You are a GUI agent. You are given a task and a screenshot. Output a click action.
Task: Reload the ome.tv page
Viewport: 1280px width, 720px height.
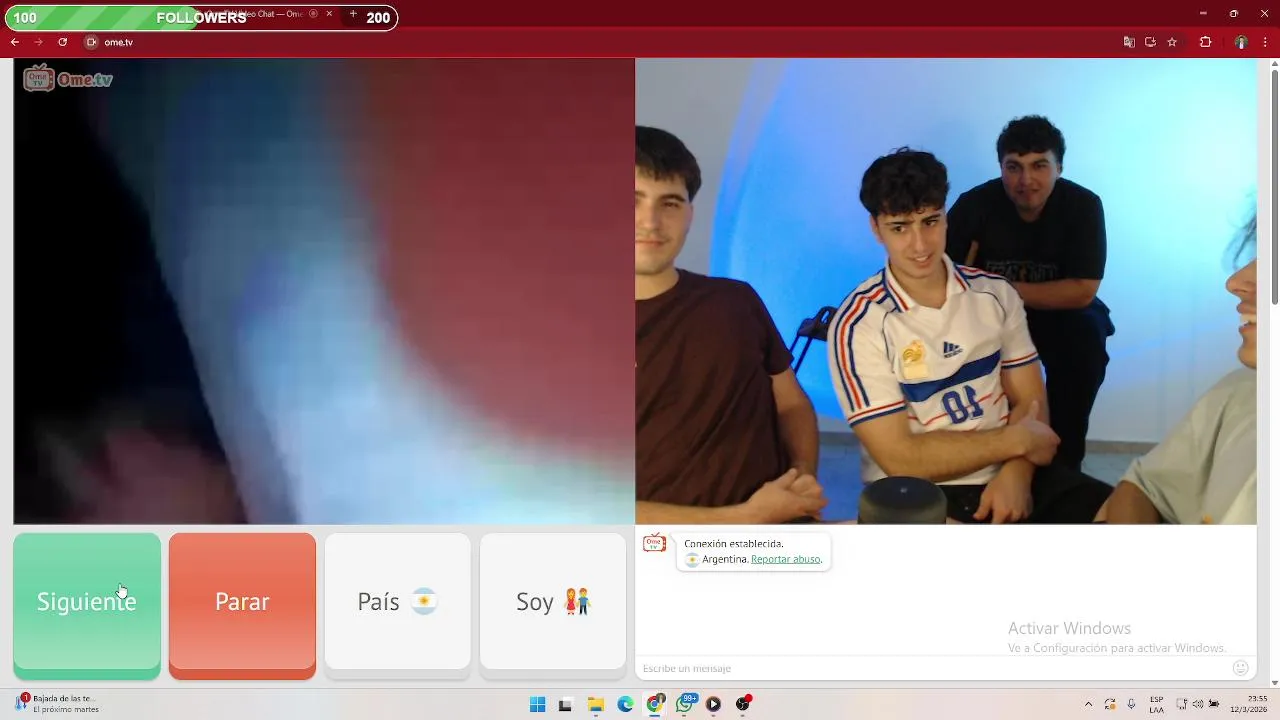pyautogui.click(x=62, y=42)
